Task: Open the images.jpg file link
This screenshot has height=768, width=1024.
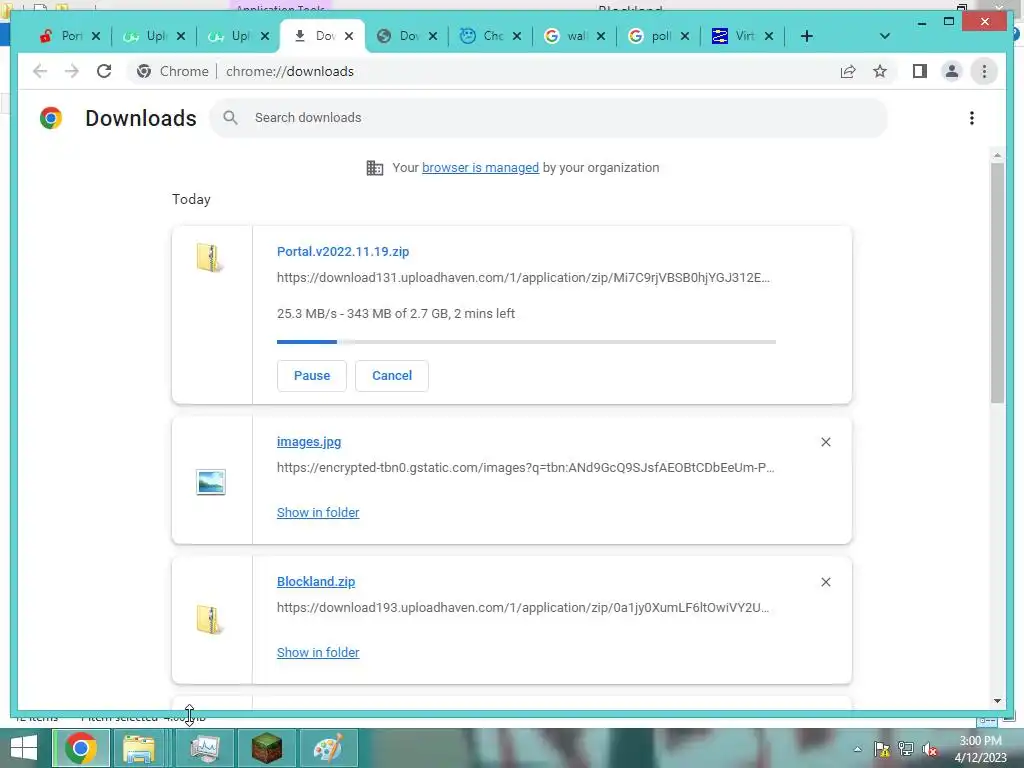Action: [x=309, y=442]
